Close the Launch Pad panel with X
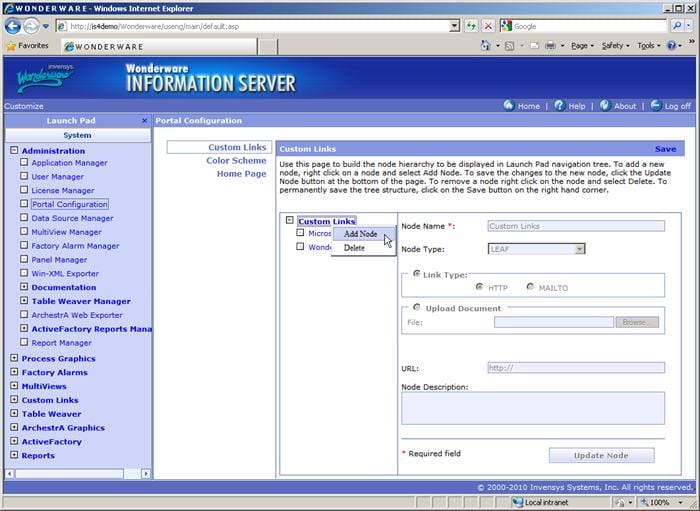Image resolution: width=700 pixels, height=511 pixels. 144,120
